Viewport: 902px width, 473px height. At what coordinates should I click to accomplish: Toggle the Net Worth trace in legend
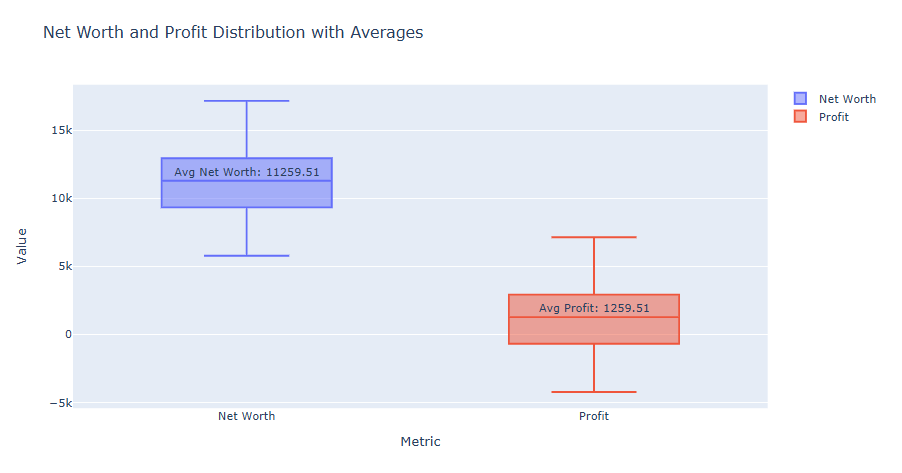[x=846, y=99]
